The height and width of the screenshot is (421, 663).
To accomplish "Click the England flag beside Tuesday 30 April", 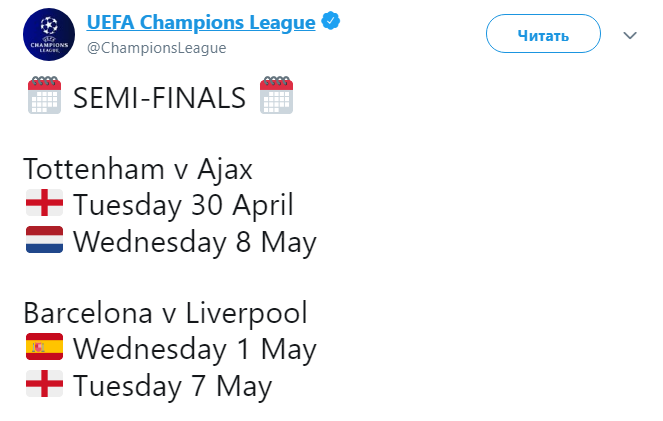I will tap(44, 203).
